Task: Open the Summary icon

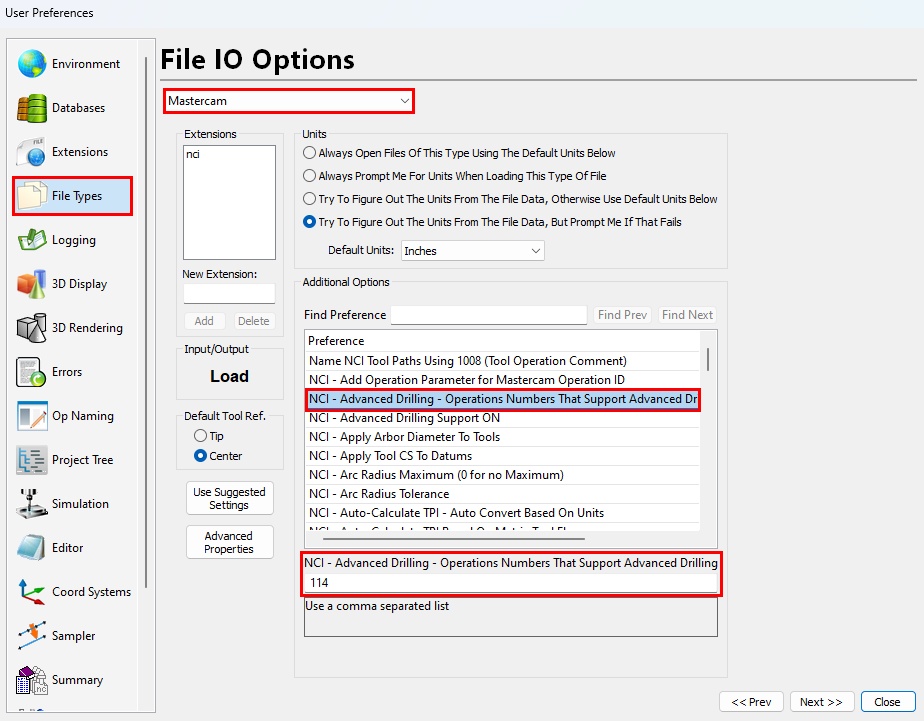Action: click(32, 680)
